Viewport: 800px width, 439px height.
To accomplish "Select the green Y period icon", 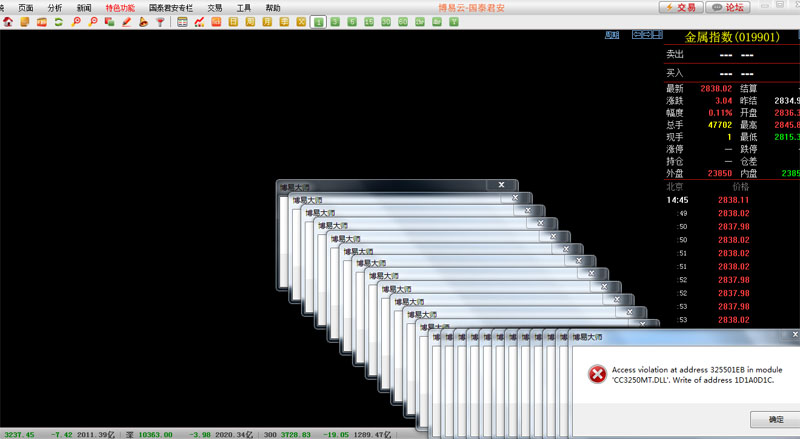I will coord(454,22).
